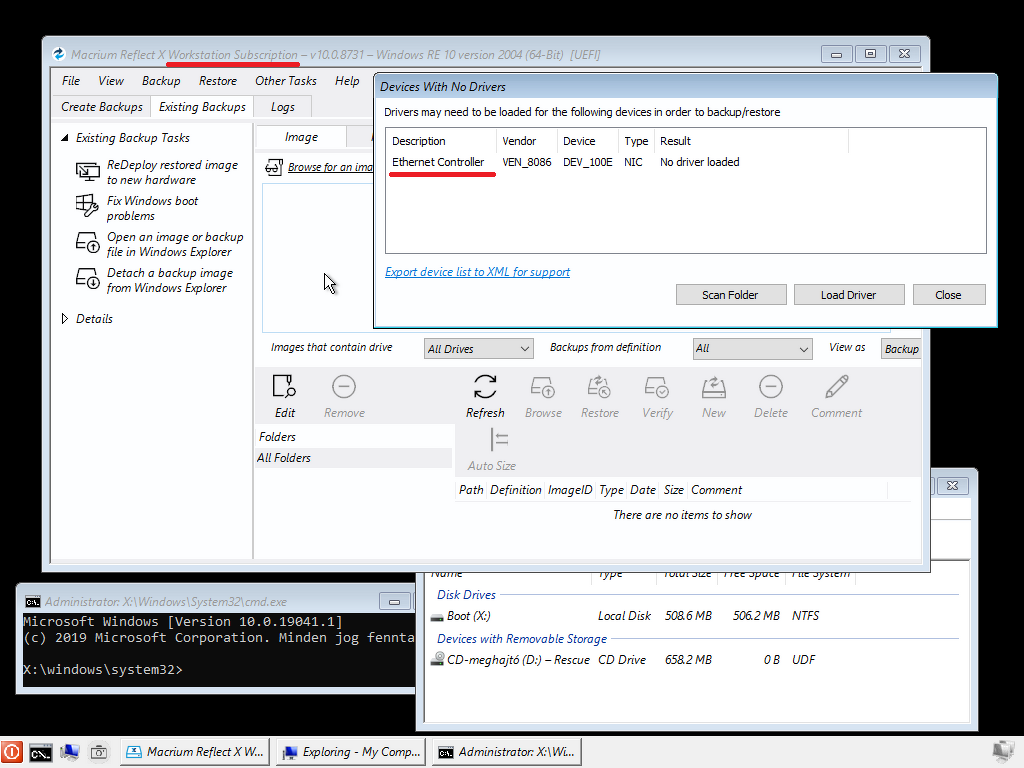Minimize the cmd.exe window
The width and height of the screenshot is (1024, 768).
pos(394,601)
